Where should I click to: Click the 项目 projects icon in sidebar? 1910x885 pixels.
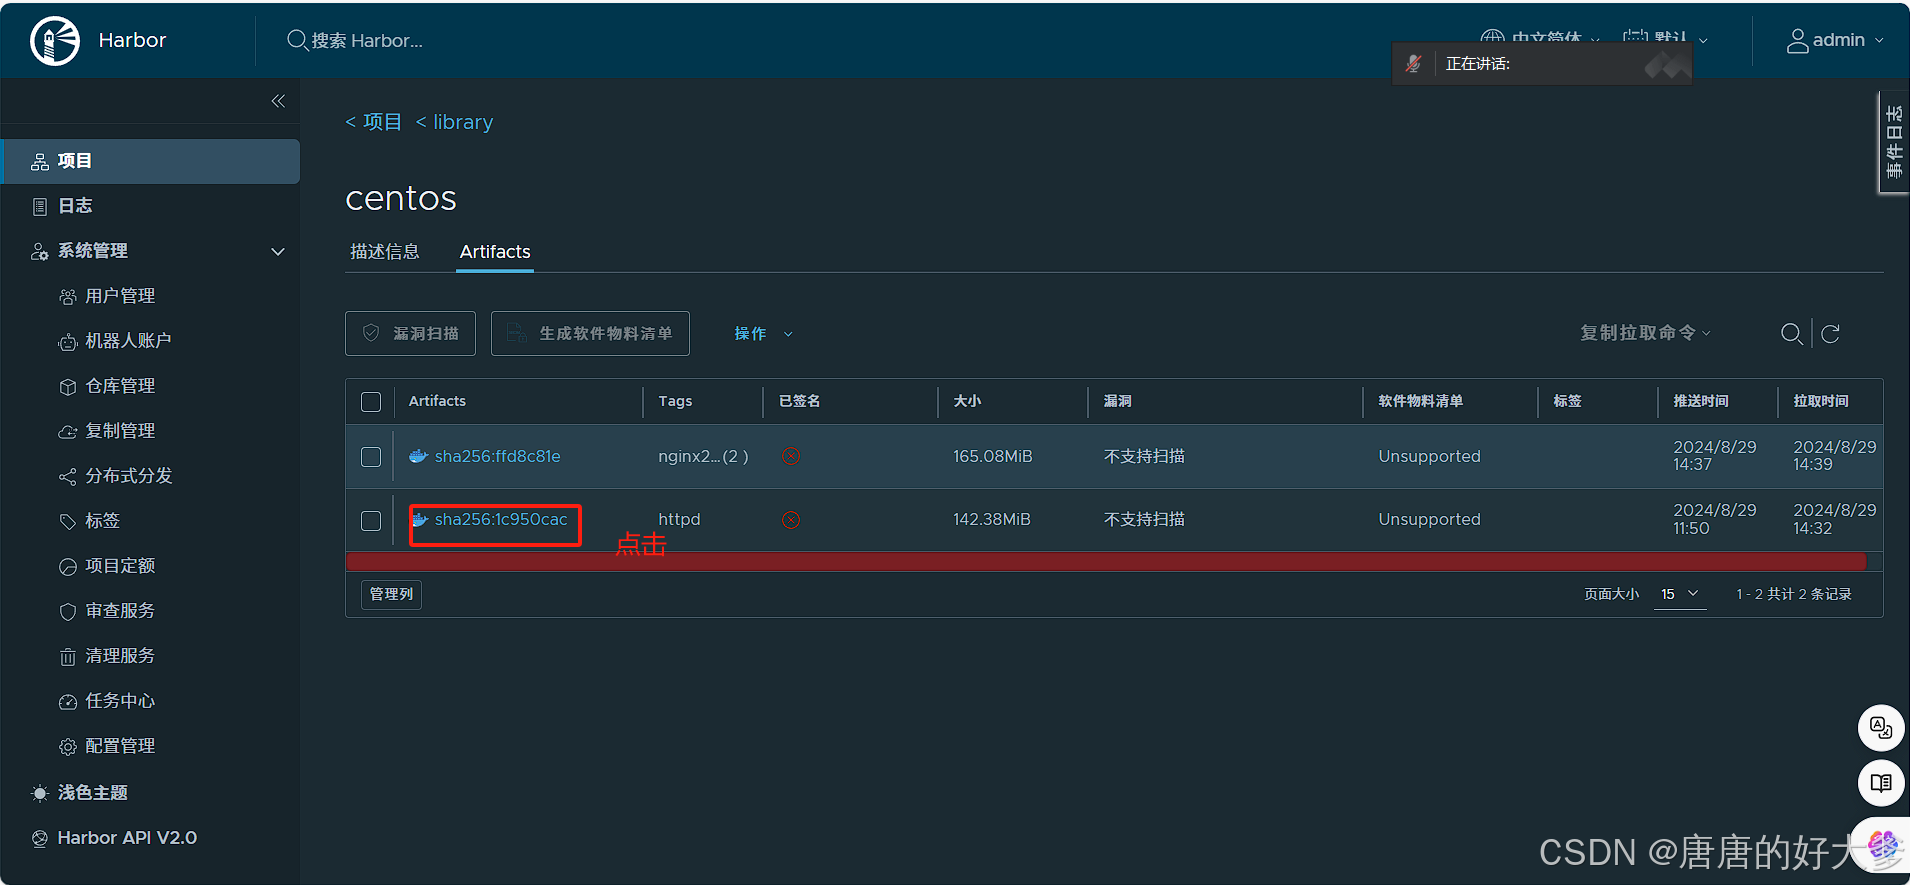40,161
